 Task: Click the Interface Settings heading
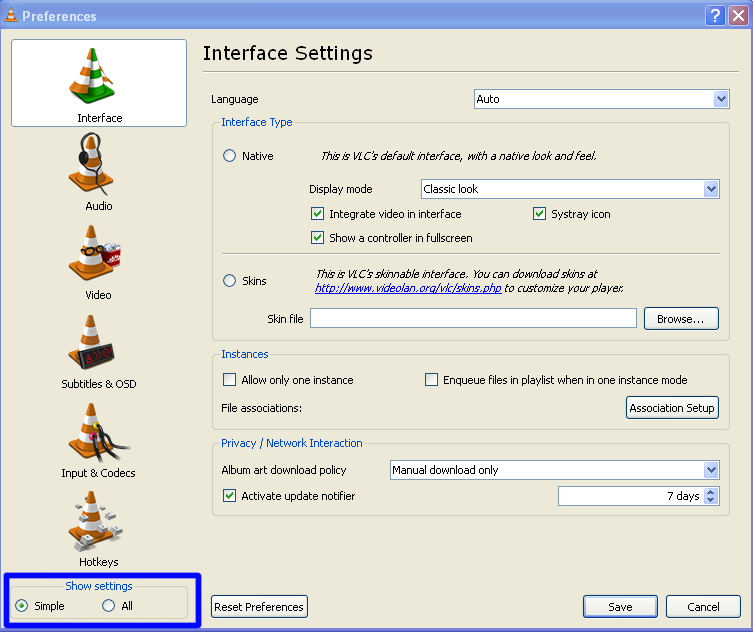(288, 53)
